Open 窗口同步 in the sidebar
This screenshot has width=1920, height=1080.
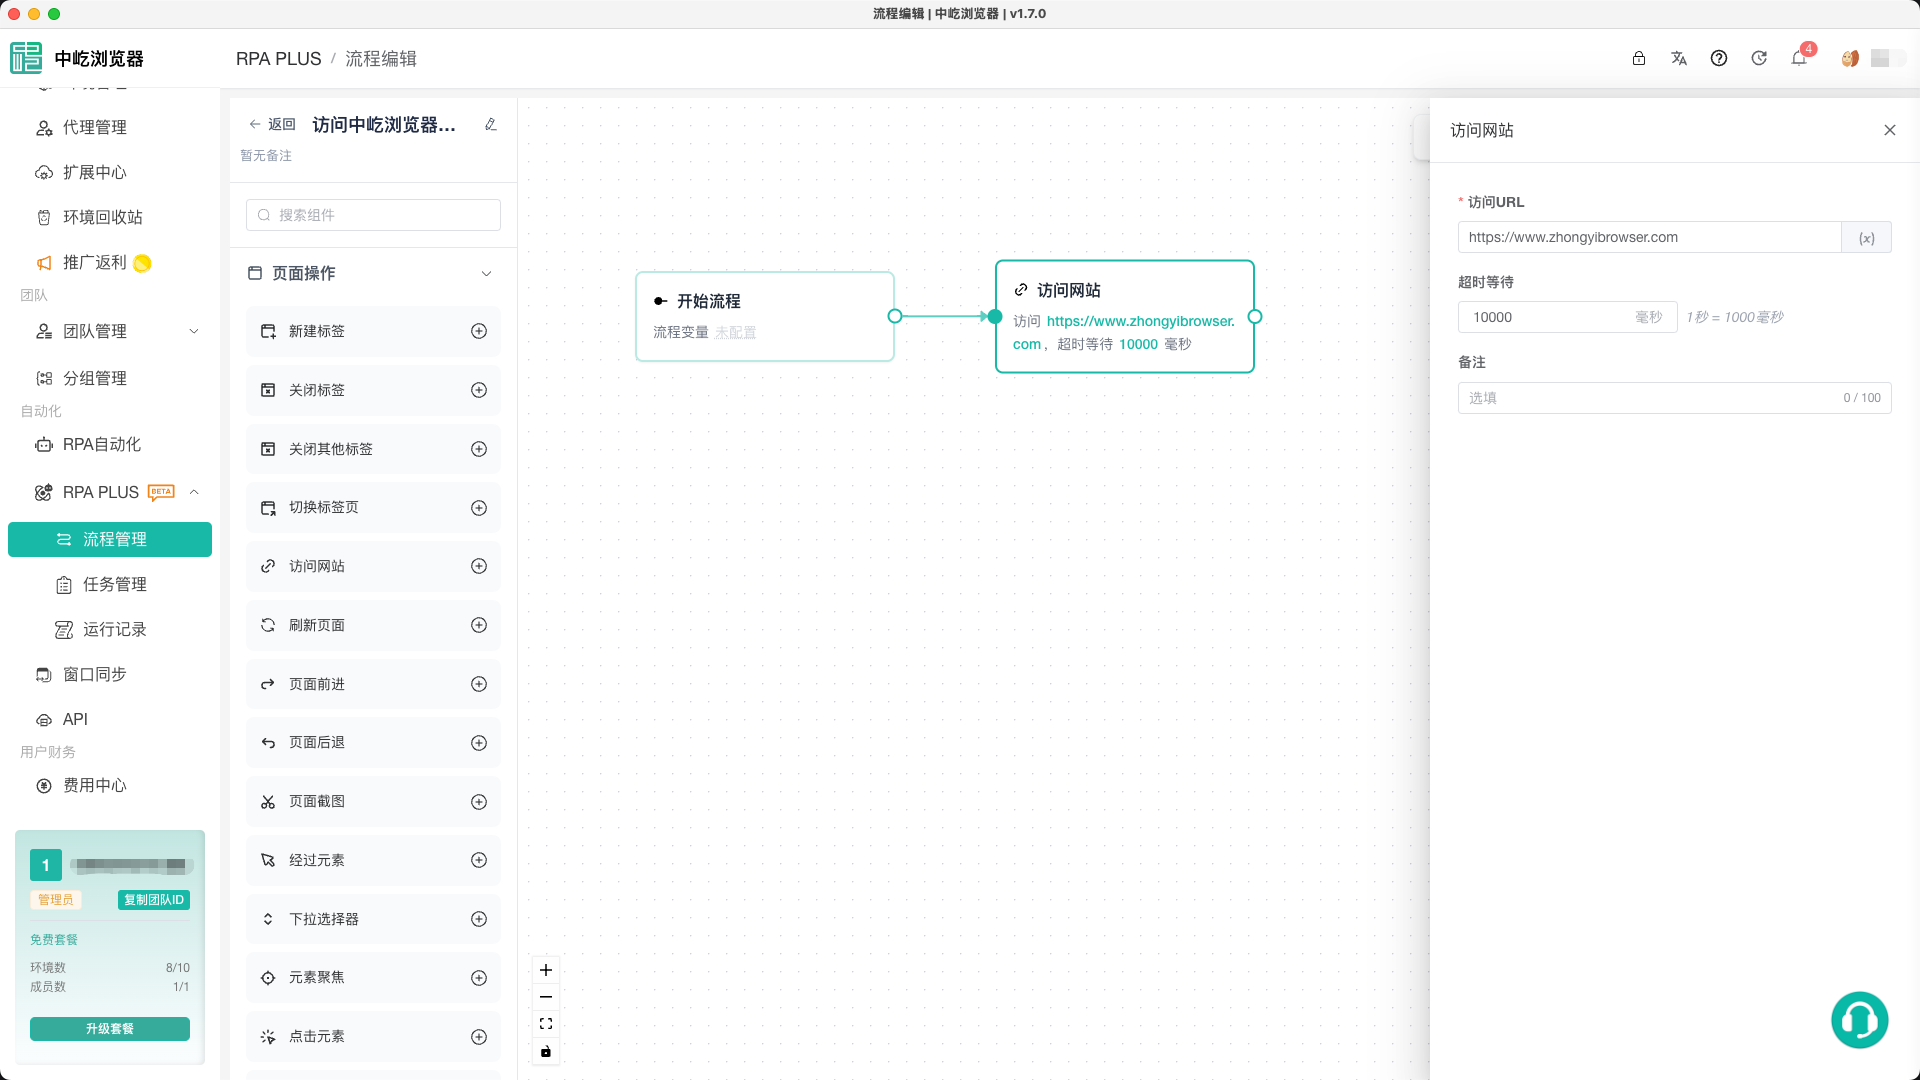coord(95,675)
